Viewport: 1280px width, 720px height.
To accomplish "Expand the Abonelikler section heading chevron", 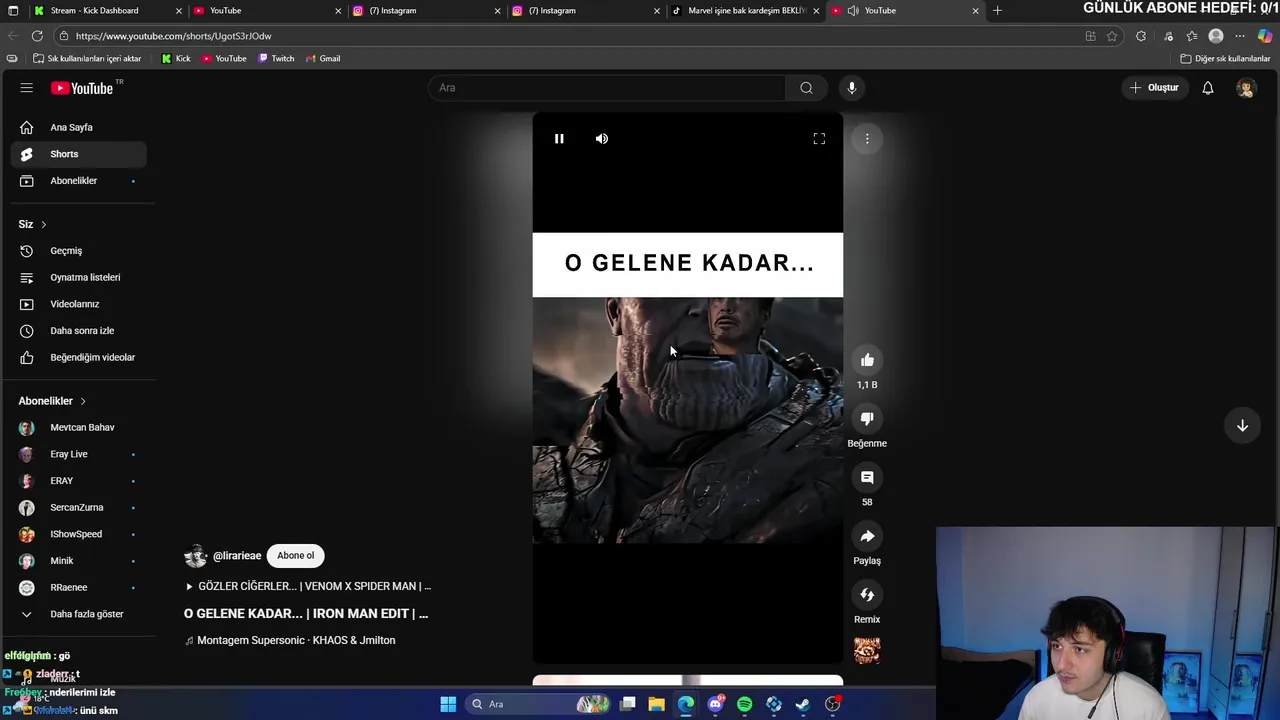I will pyautogui.click(x=83, y=401).
